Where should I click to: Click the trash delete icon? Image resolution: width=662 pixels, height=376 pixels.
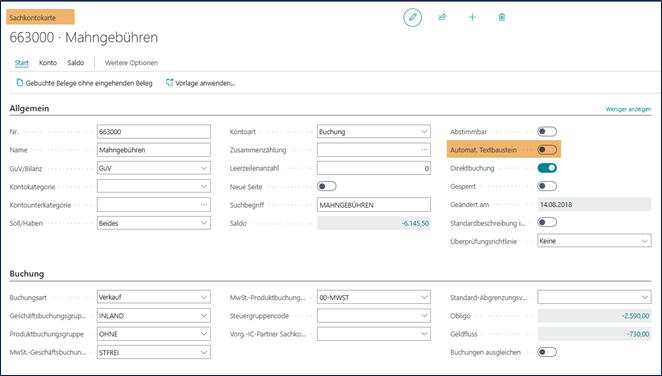click(x=502, y=17)
